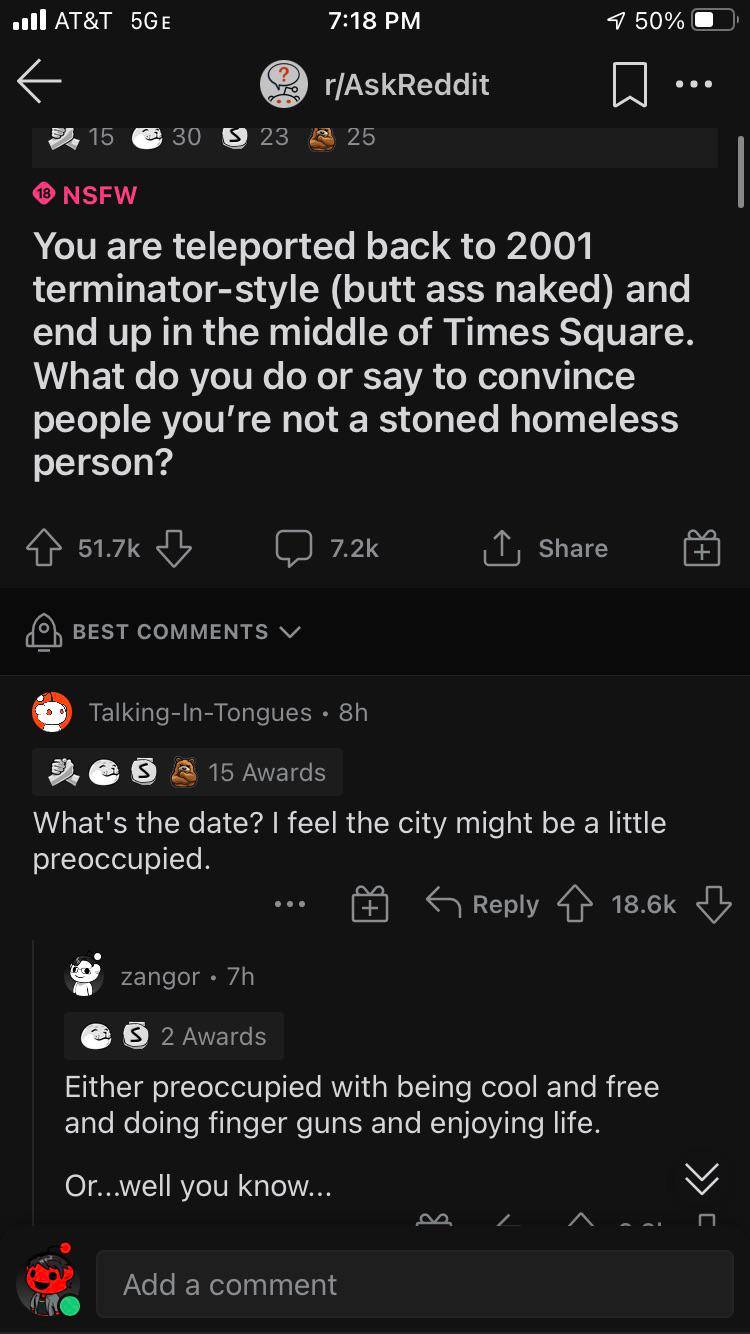750x1334 pixels.
Task: Share the post
Action: [x=545, y=548]
